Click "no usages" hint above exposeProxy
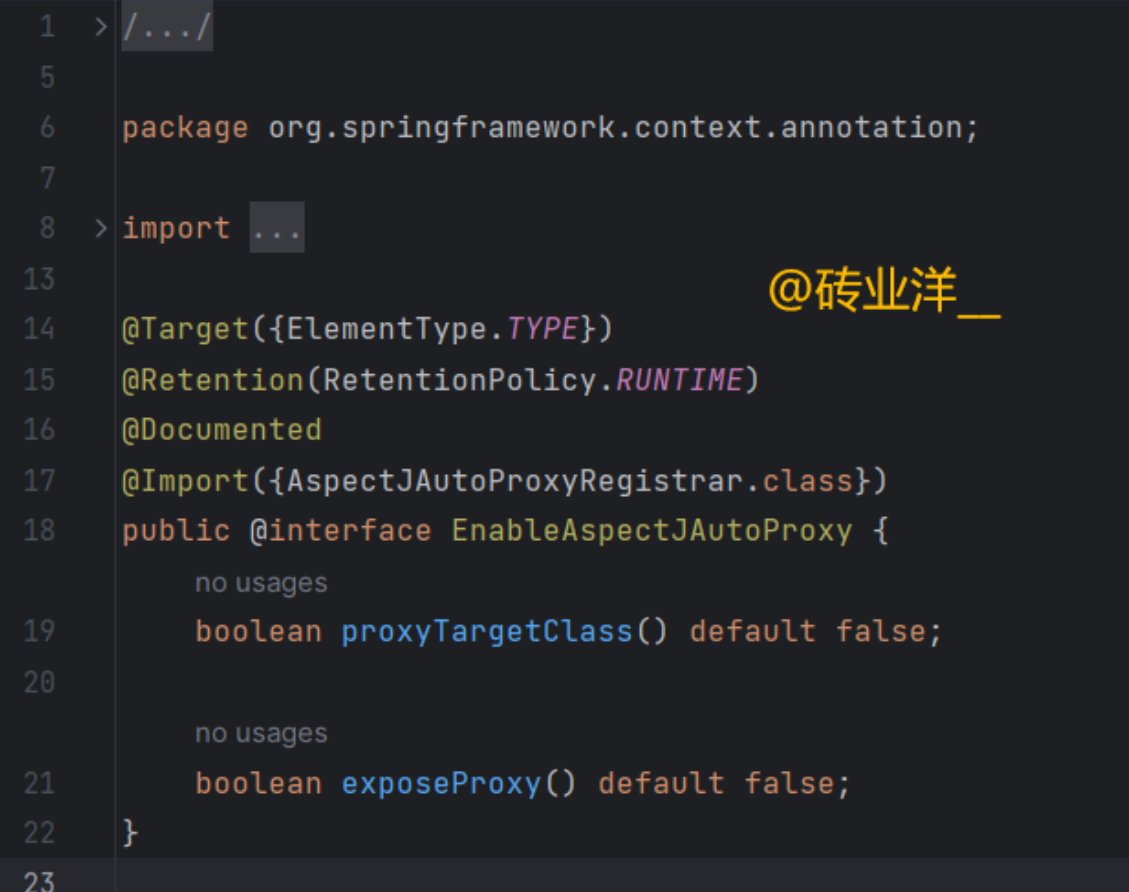The height and width of the screenshot is (892, 1129). (261, 733)
